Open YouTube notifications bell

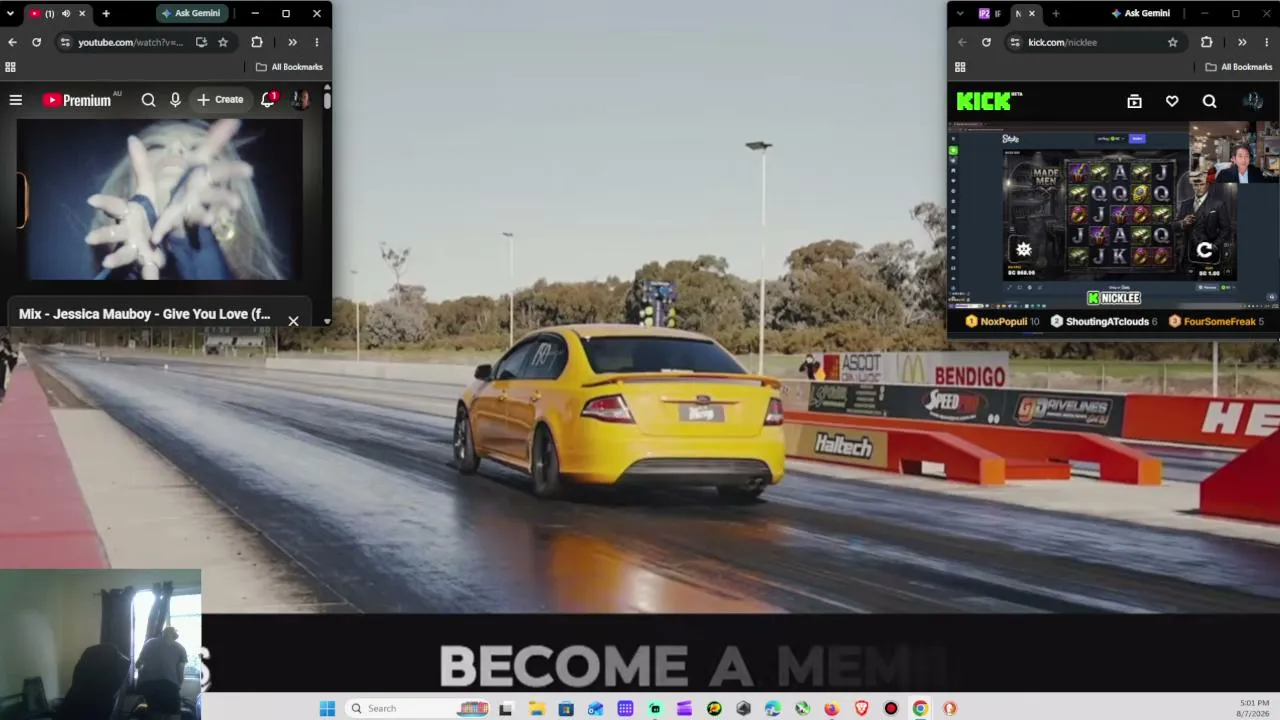pos(268,100)
